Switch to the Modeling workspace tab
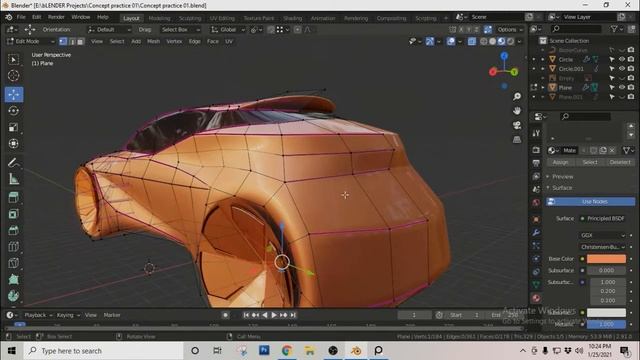 pos(159,18)
